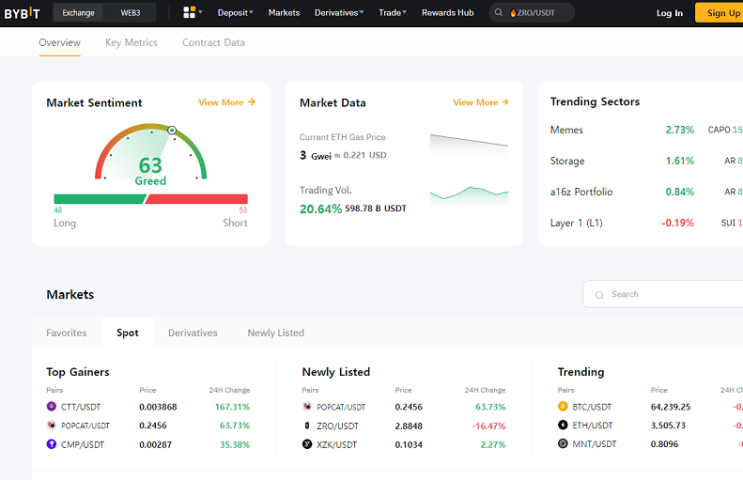Click the 2.73% Memes sector change
Image resolution: width=743 pixels, height=480 pixels.
tap(680, 130)
